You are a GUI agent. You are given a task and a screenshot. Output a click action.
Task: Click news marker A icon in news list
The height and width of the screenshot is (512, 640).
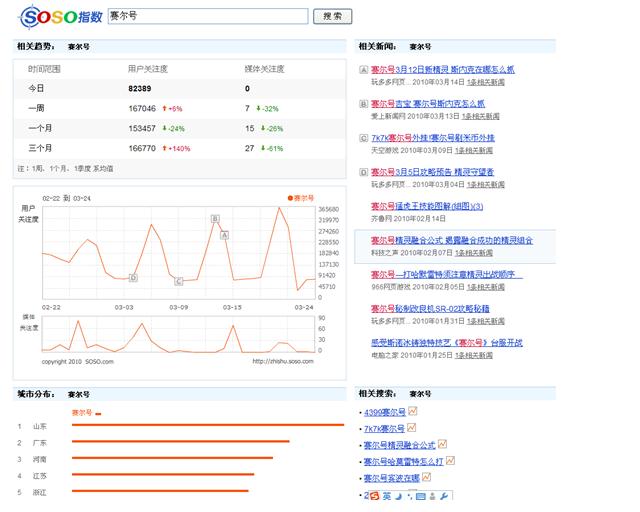(x=363, y=70)
